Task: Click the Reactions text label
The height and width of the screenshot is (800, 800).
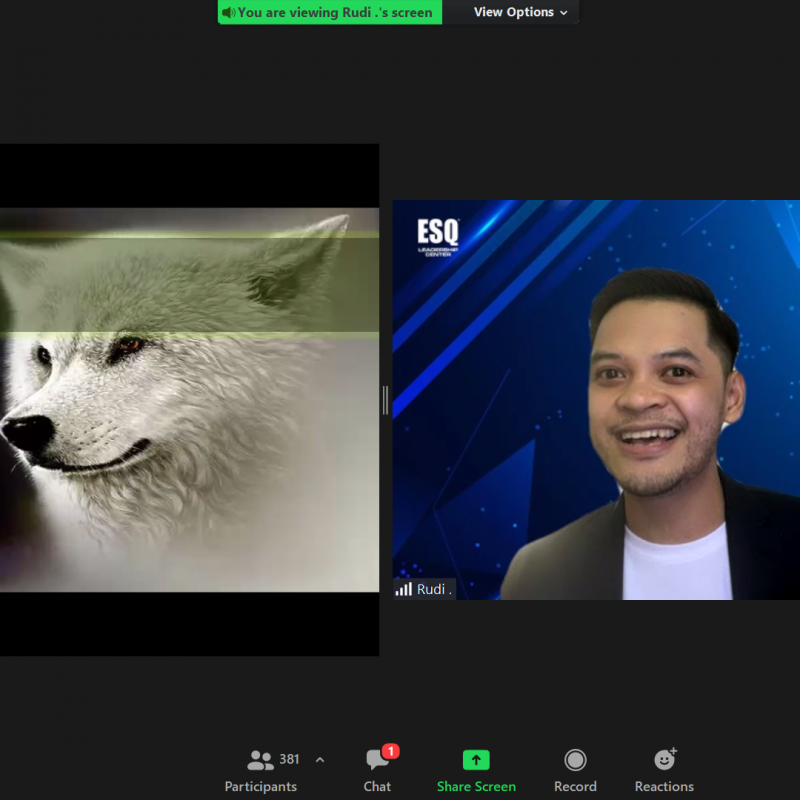Action: coord(664,786)
